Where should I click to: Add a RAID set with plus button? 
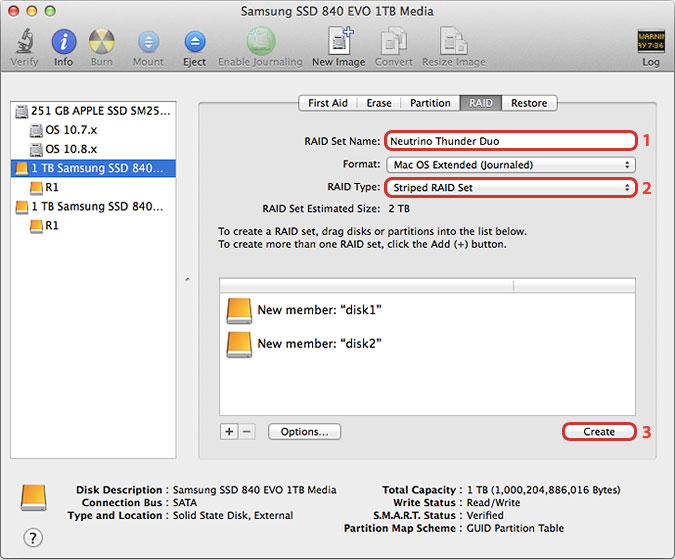pos(229,432)
